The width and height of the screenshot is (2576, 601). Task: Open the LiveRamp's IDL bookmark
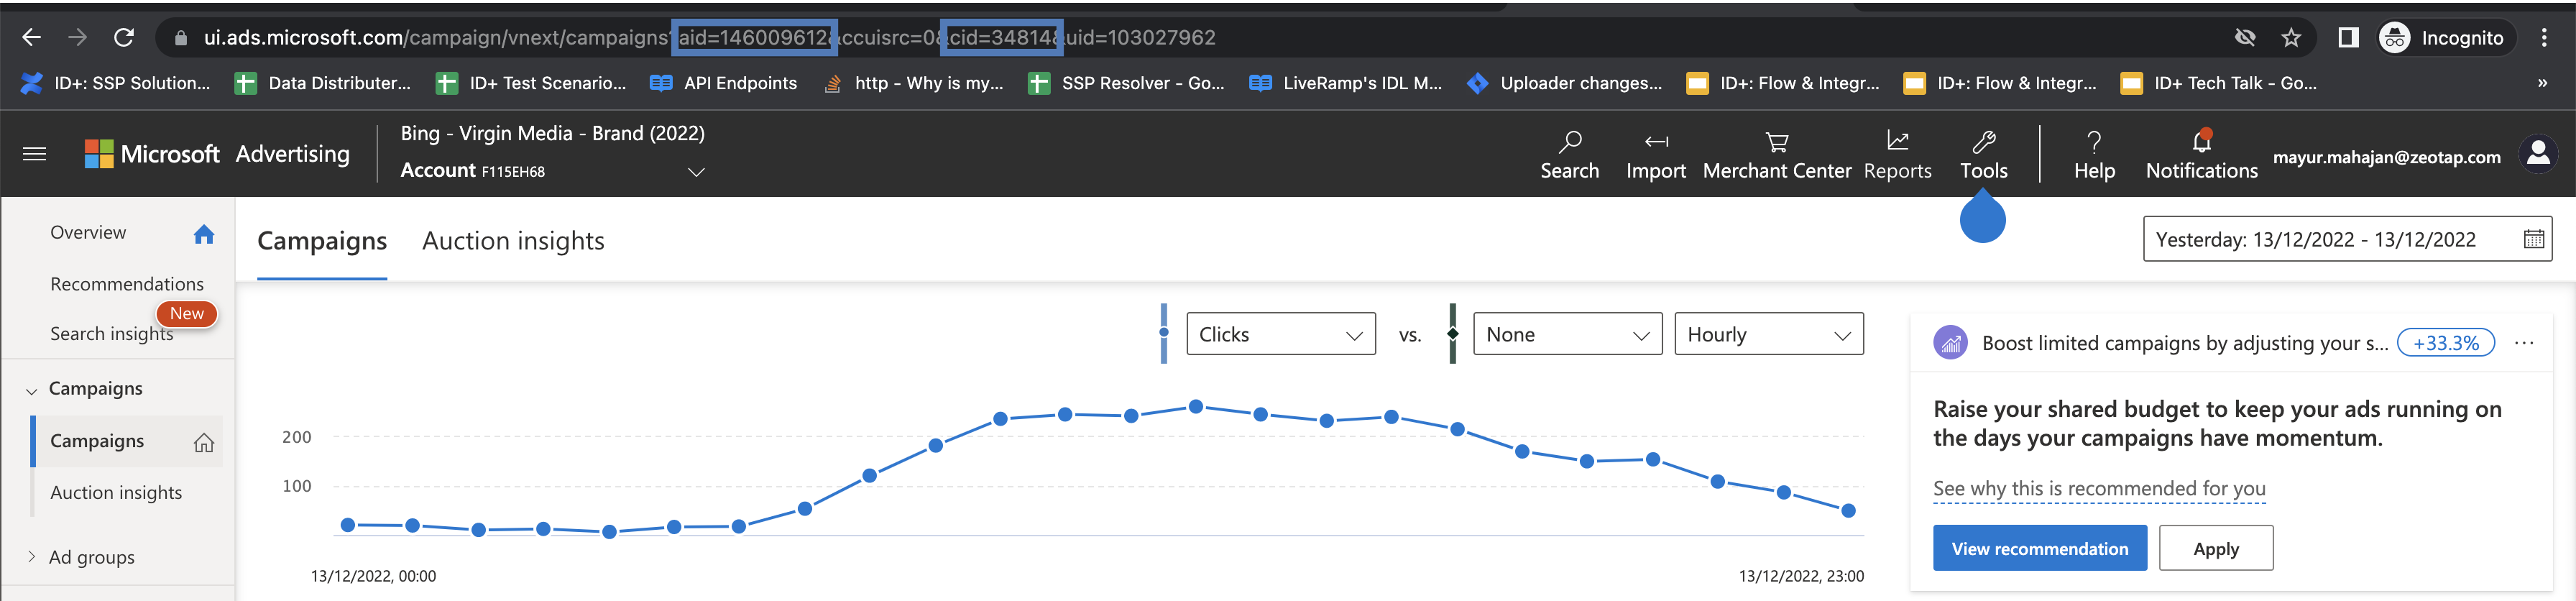[x=1346, y=83]
